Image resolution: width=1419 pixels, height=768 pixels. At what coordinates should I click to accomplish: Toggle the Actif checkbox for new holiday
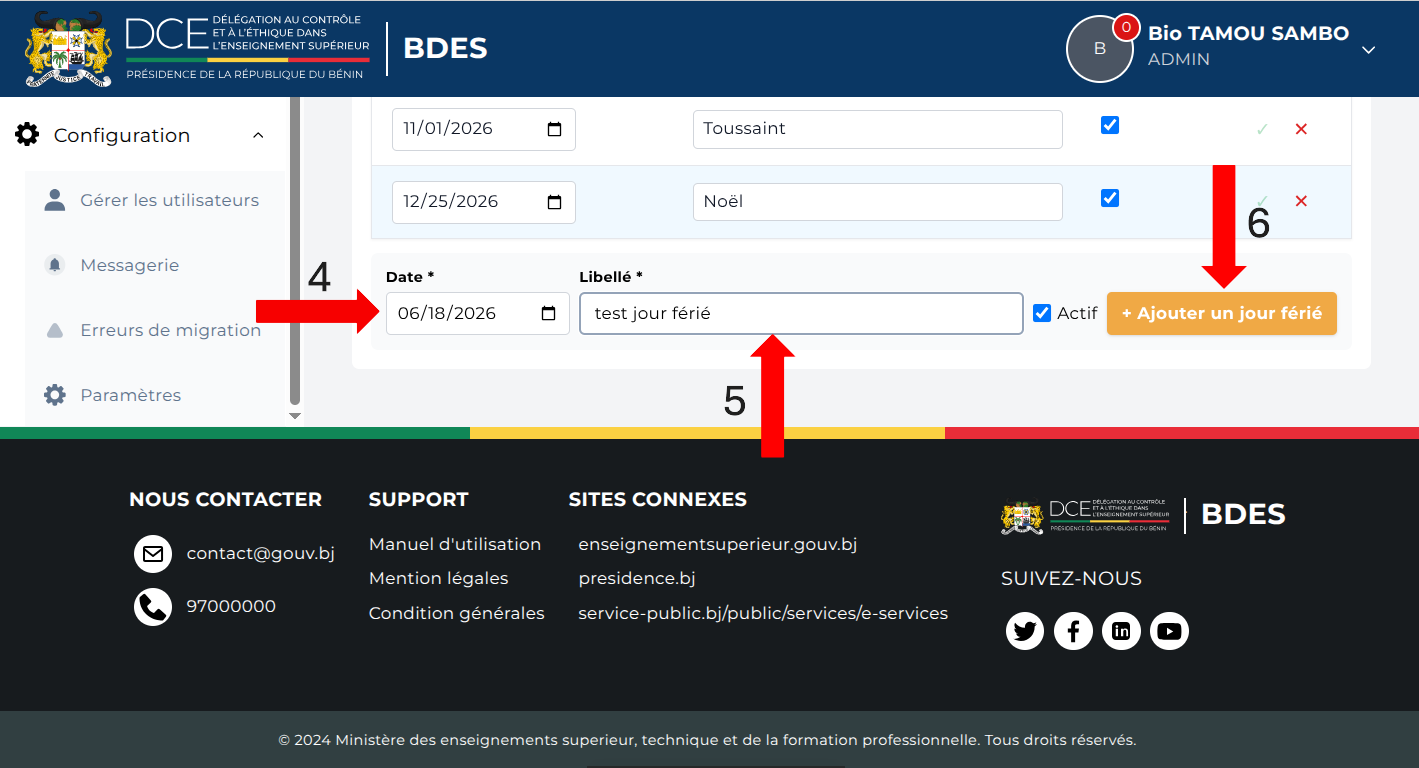coord(1042,313)
